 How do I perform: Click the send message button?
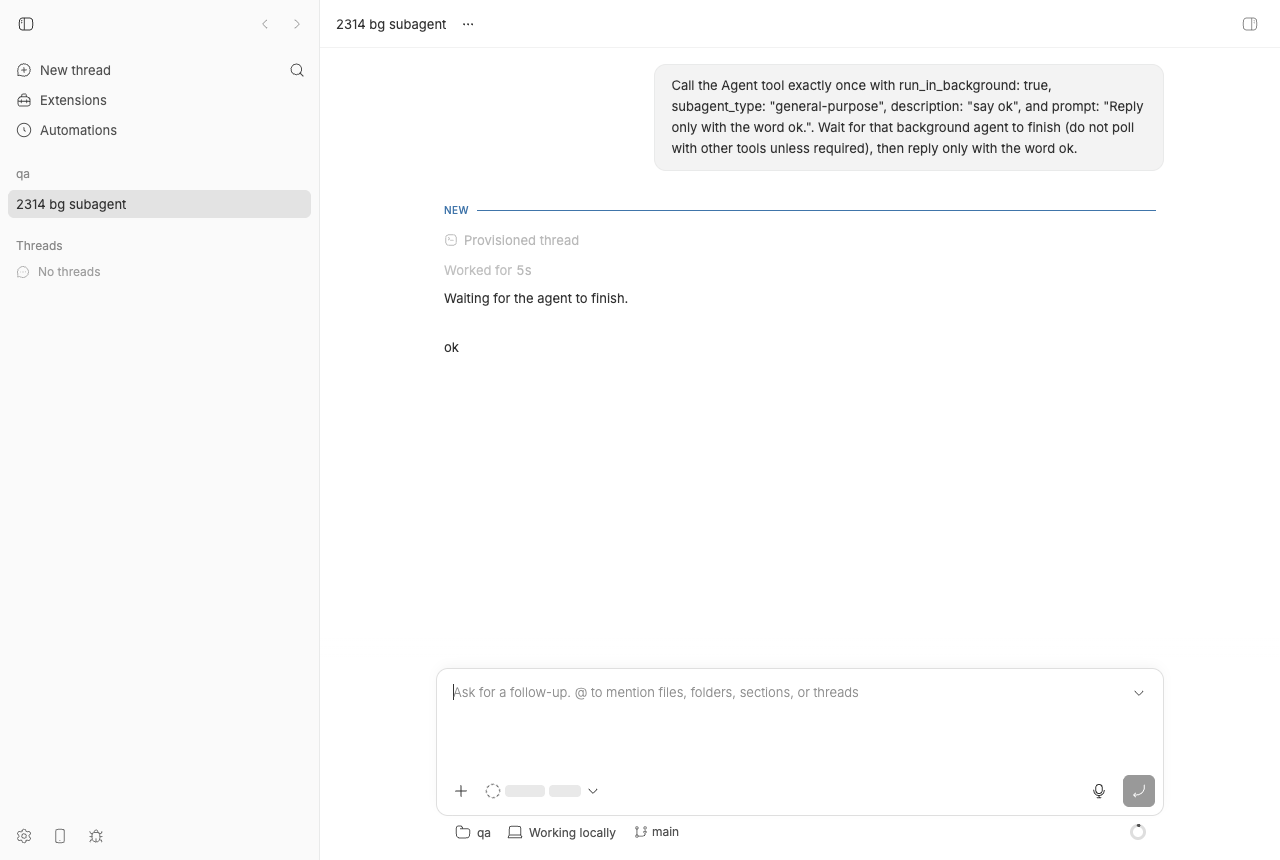(1139, 791)
